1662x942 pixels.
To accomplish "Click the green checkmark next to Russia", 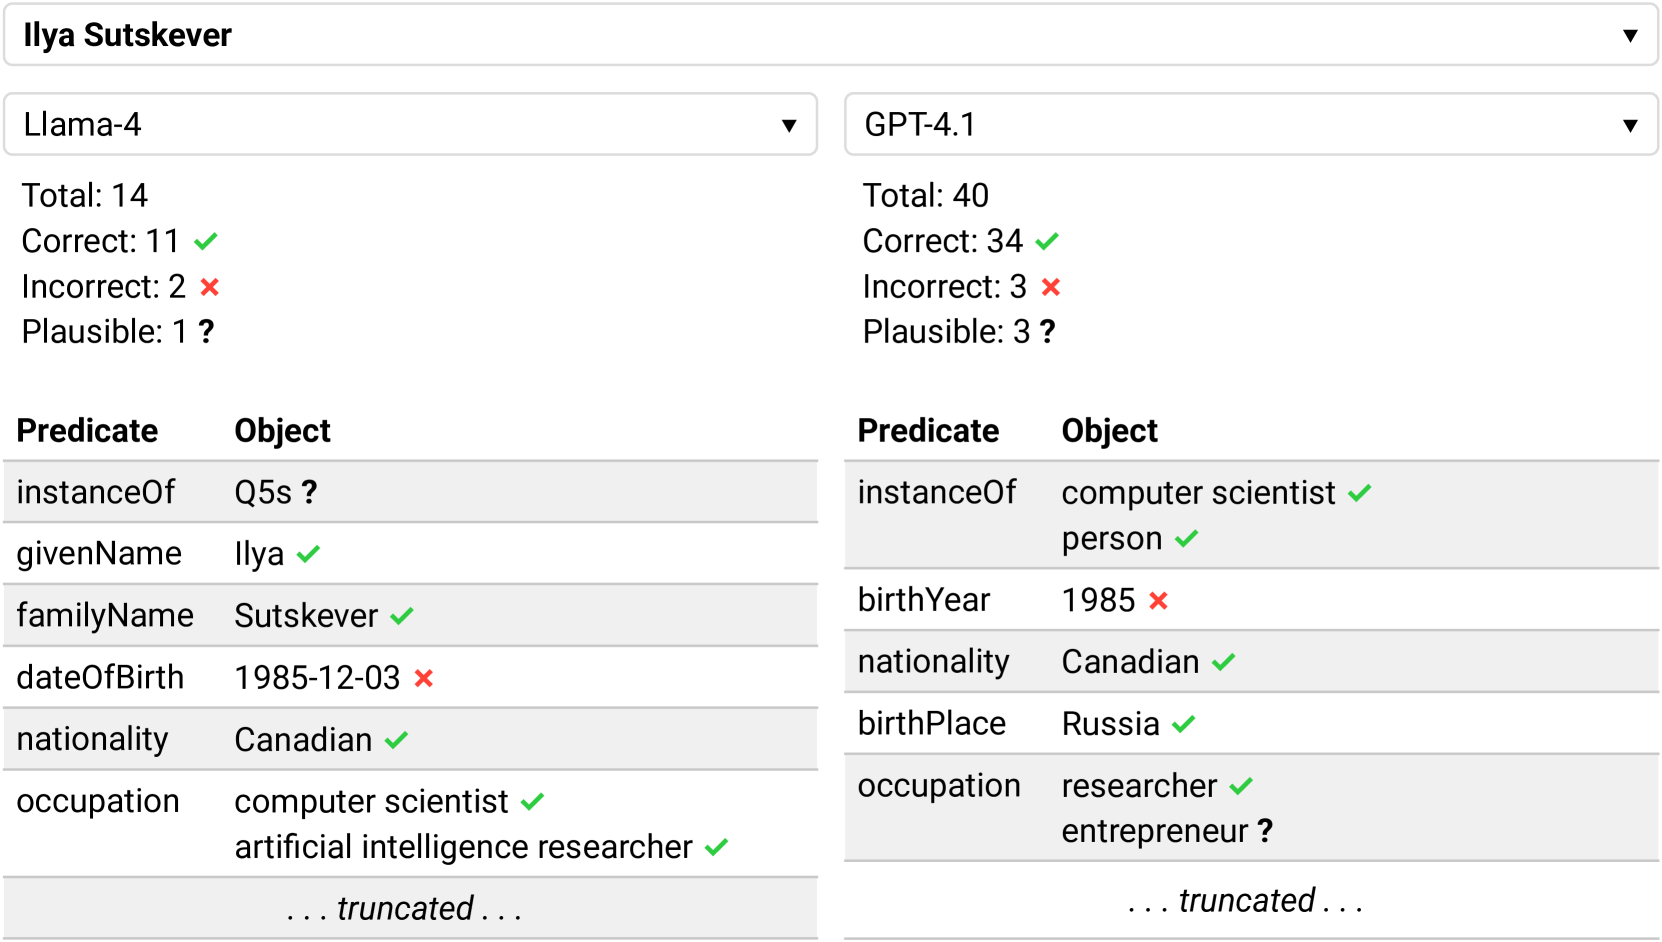I will 1184,724.
